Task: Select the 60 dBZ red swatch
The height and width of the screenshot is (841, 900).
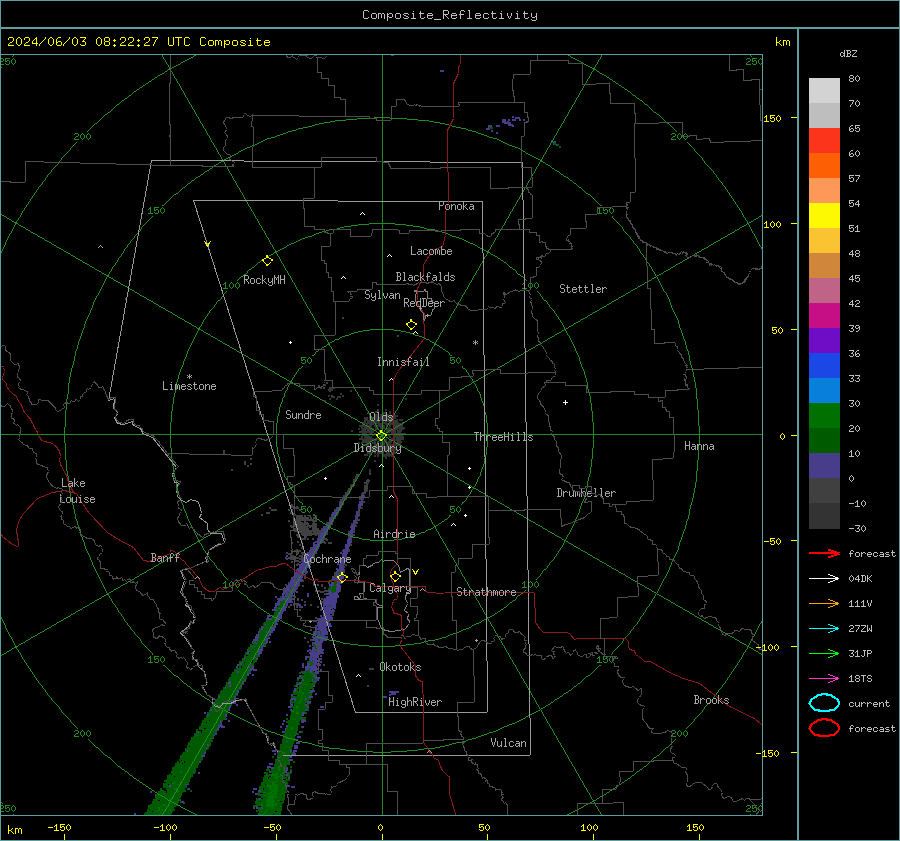Action: coord(824,141)
